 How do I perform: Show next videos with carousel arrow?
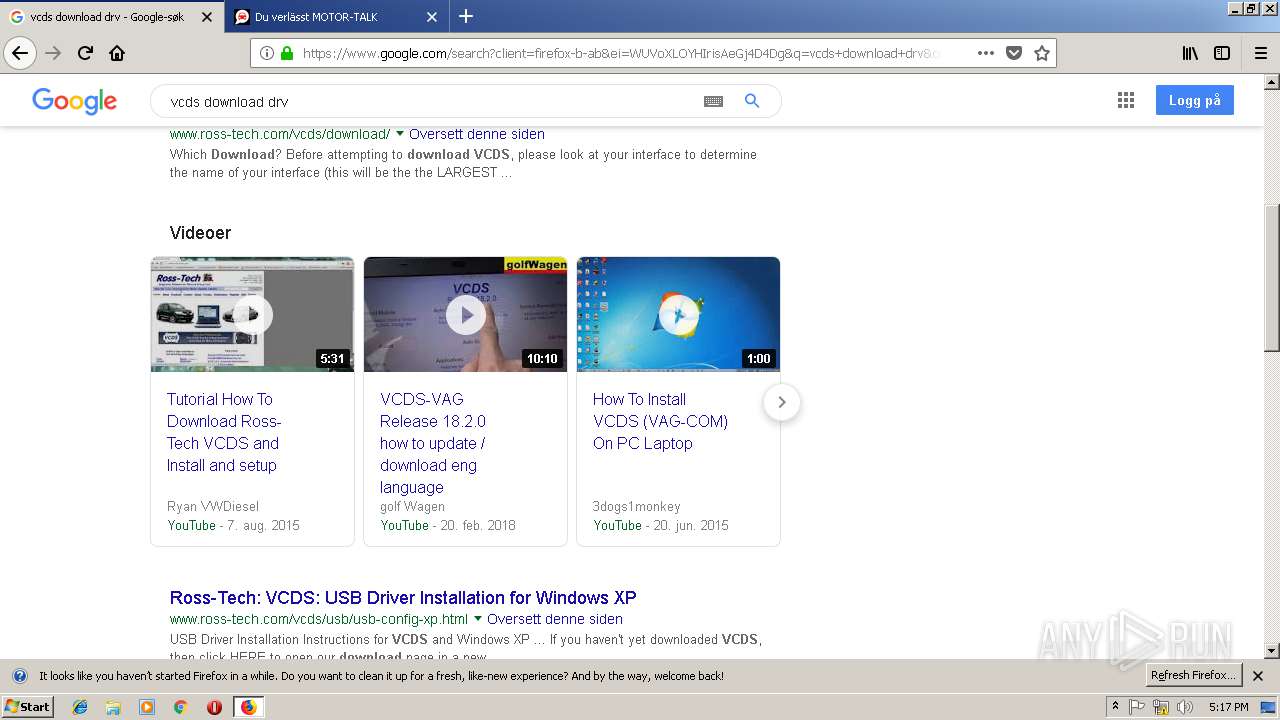pos(782,402)
